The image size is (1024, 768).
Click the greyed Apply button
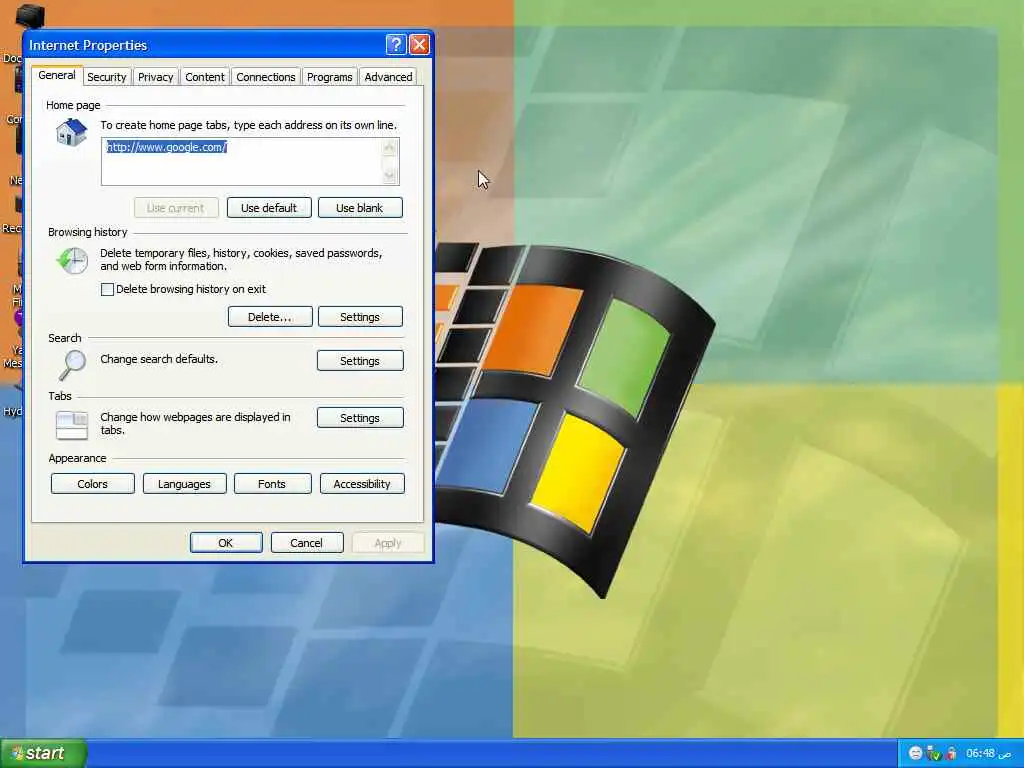(x=388, y=543)
